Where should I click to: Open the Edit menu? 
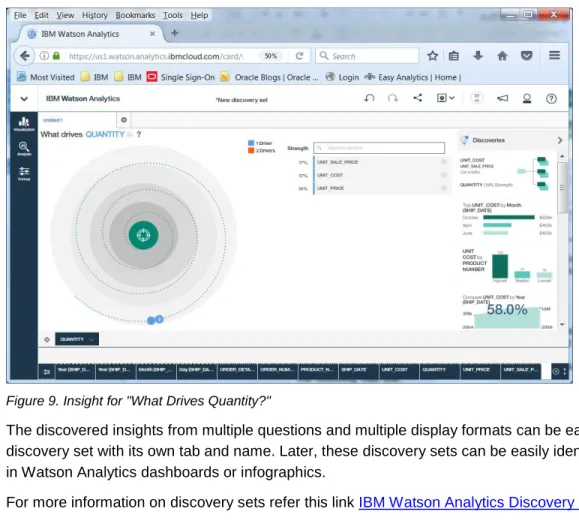41,15
